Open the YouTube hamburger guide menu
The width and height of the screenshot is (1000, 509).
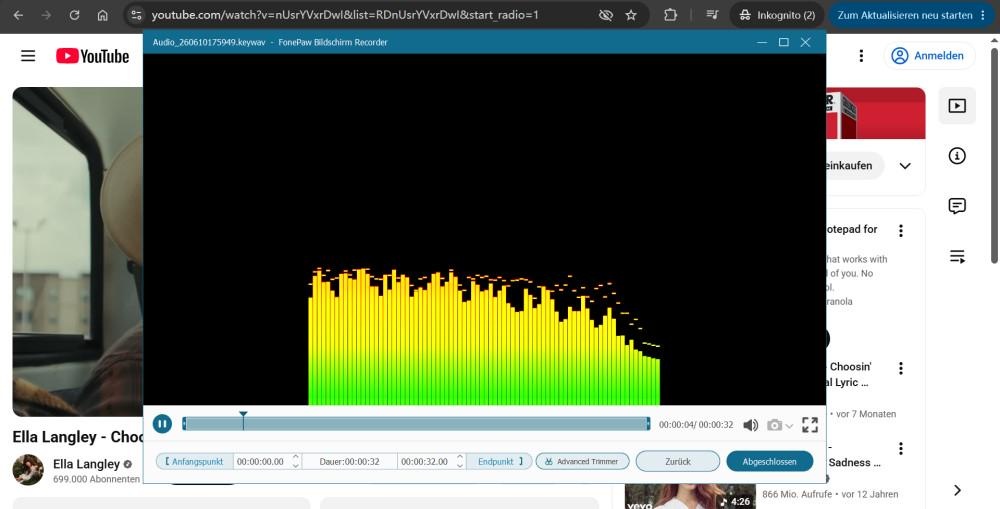28,55
